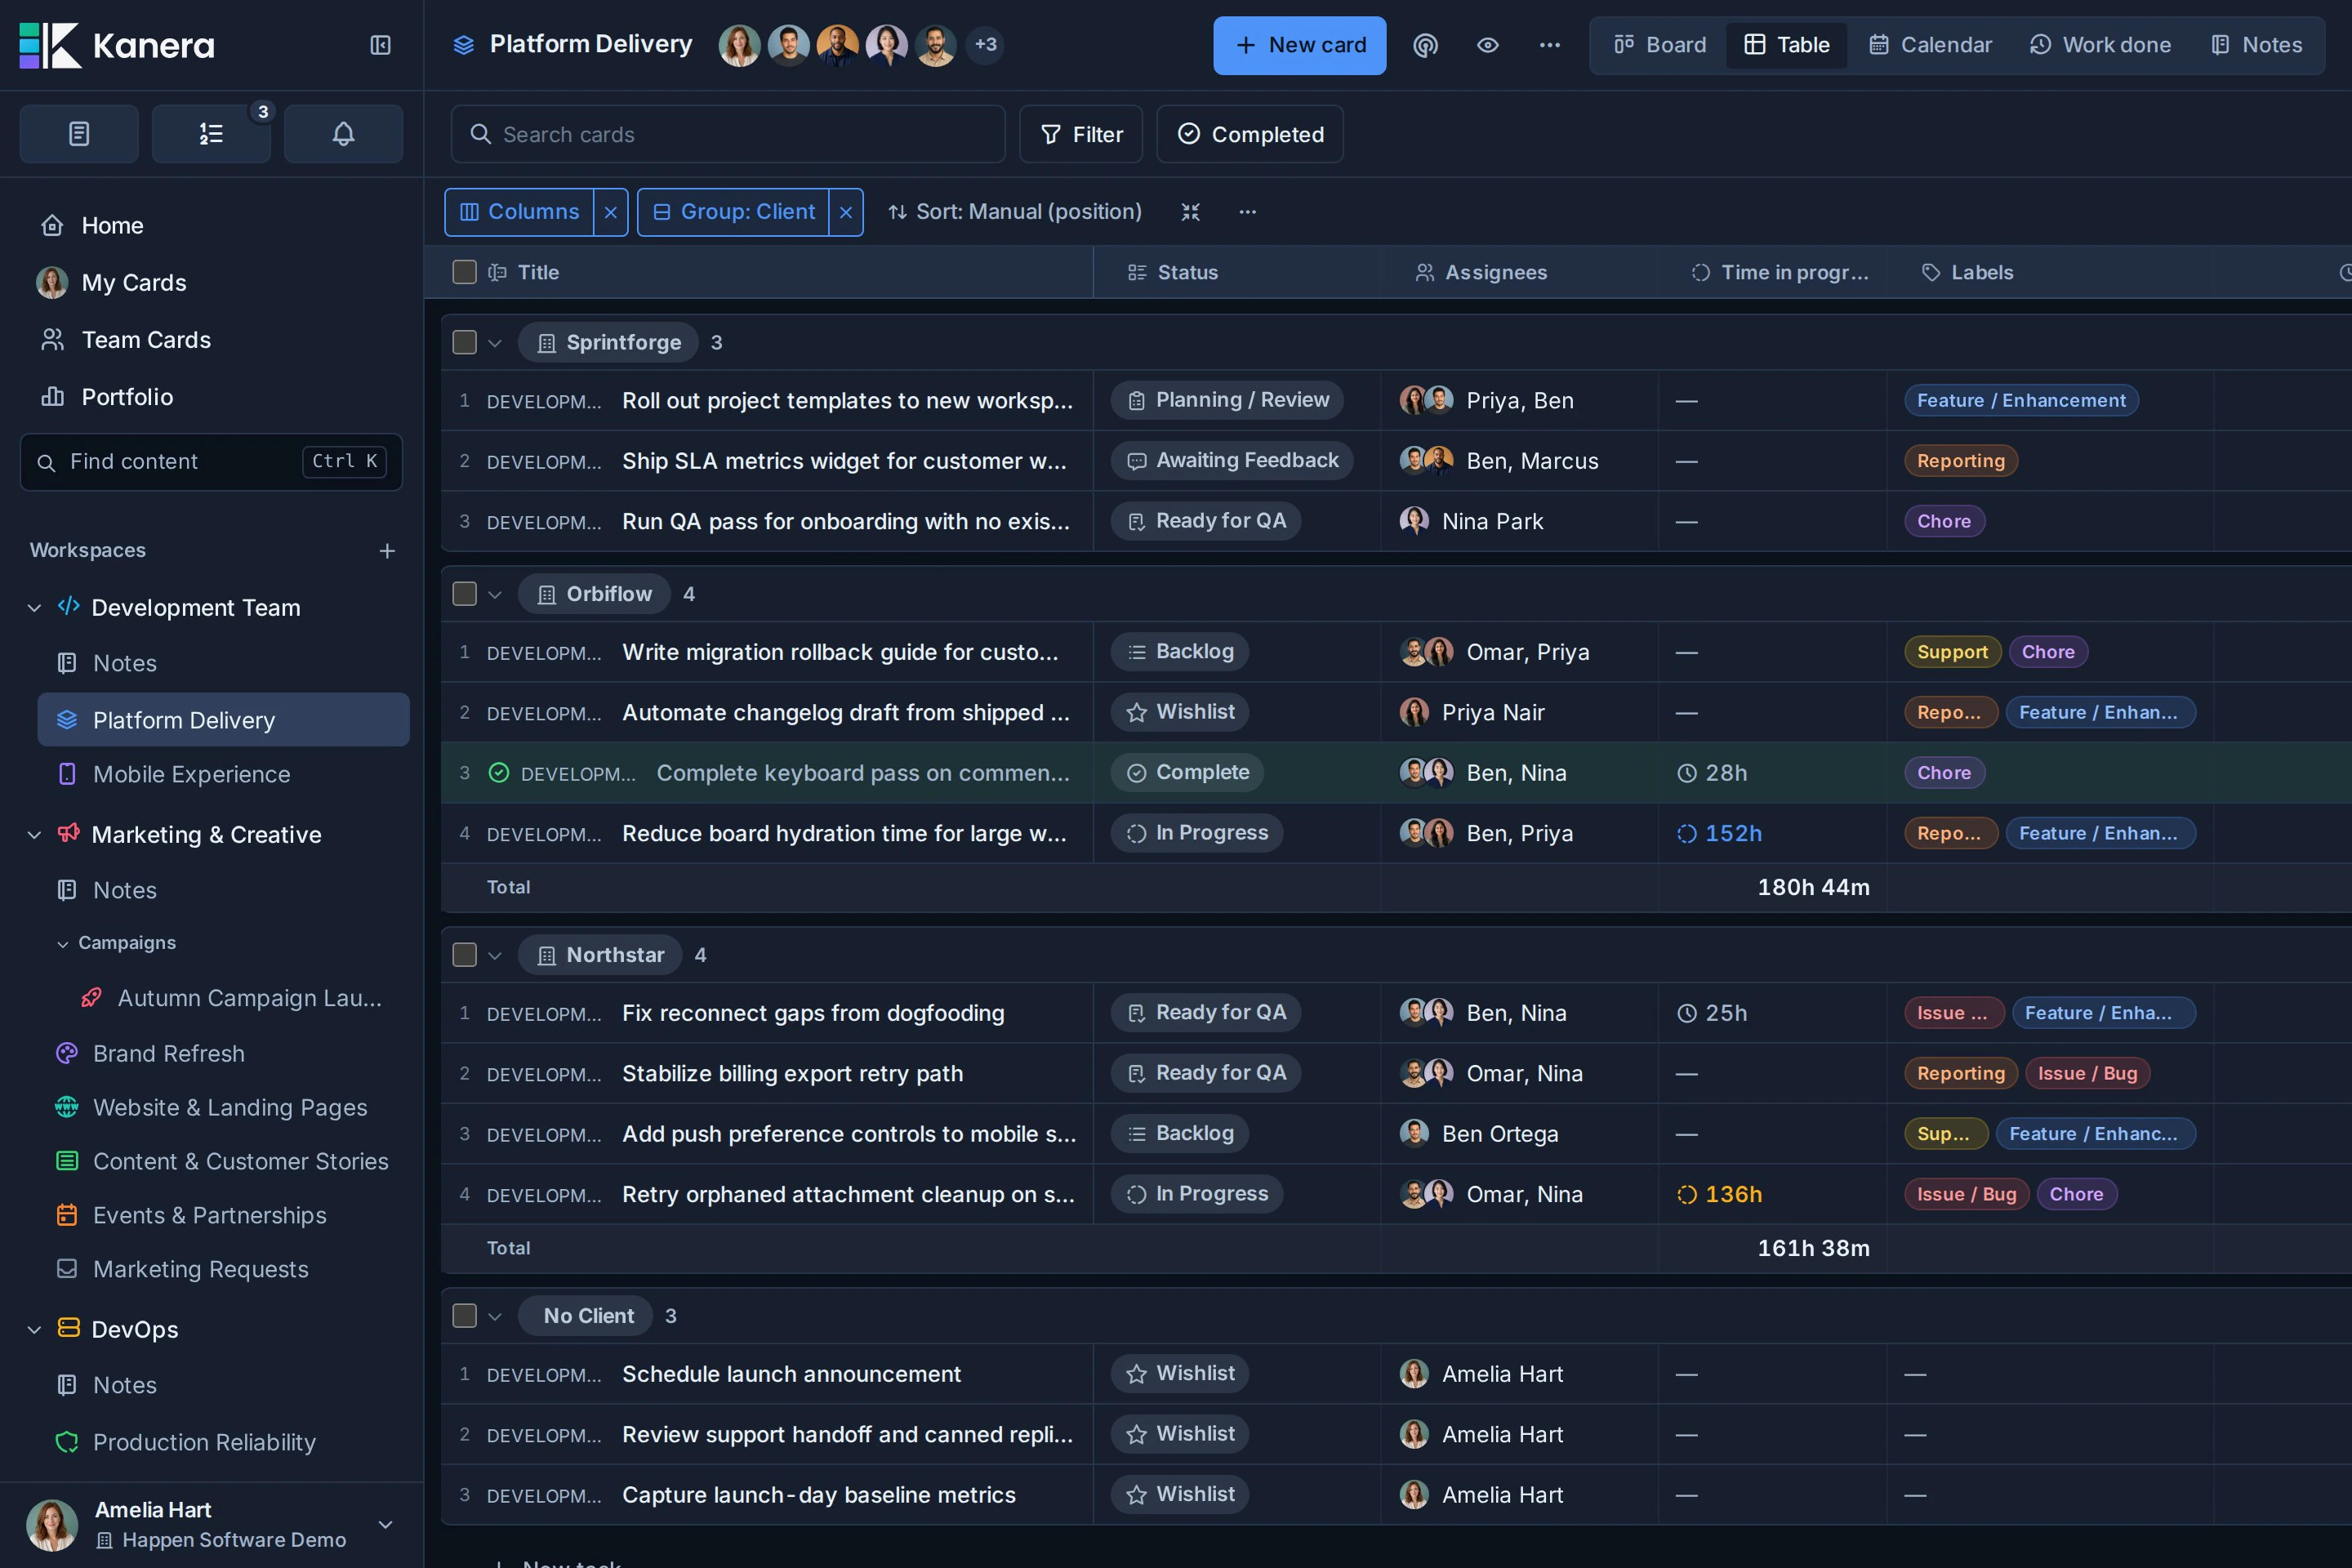Screen dimensions: 2352x1568
Task: Switch to the Notes view tab
Action: tap(2257, 45)
